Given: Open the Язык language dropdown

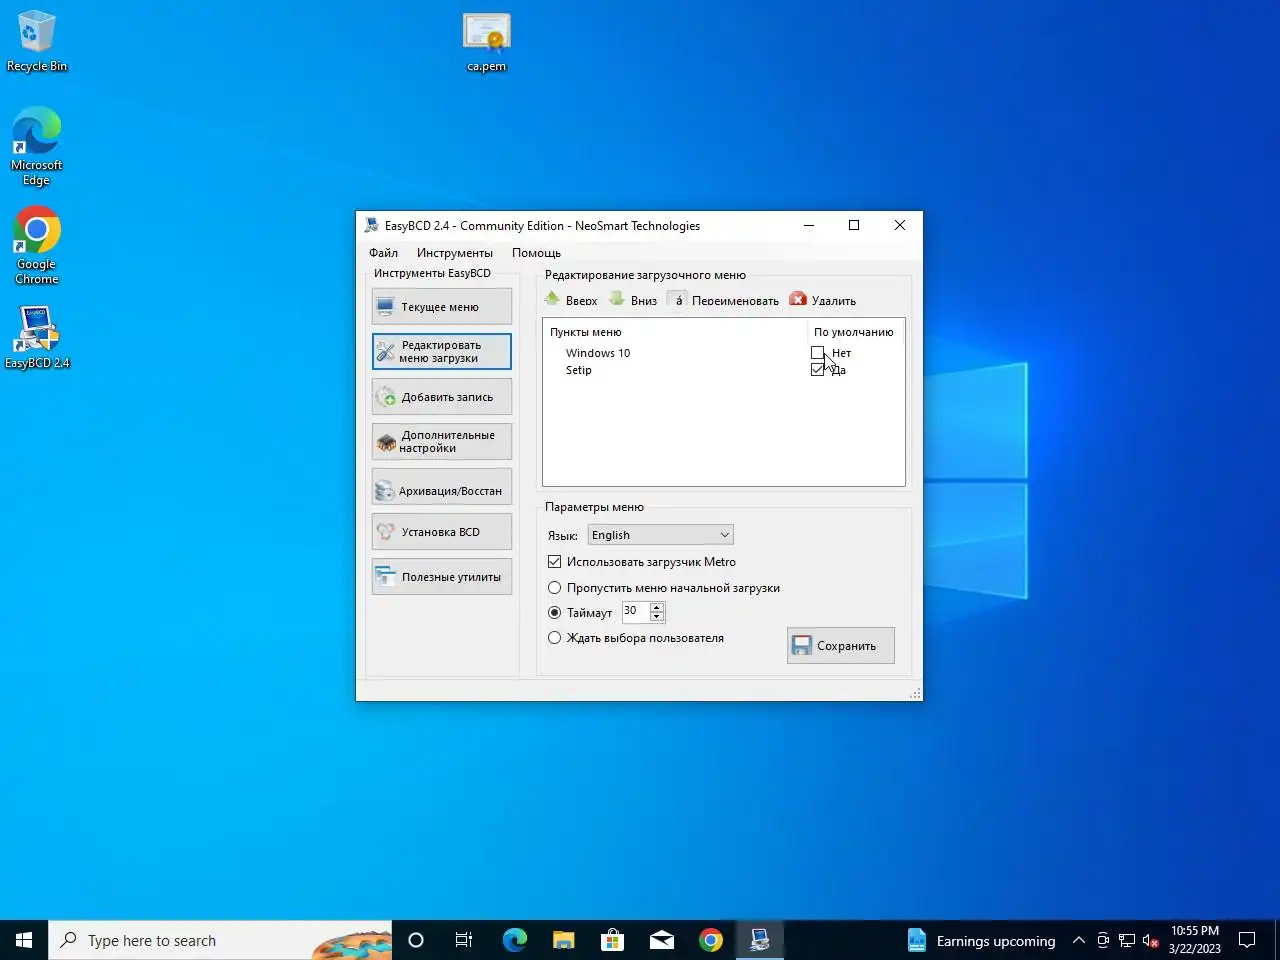Looking at the screenshot, I should point(661,535).
